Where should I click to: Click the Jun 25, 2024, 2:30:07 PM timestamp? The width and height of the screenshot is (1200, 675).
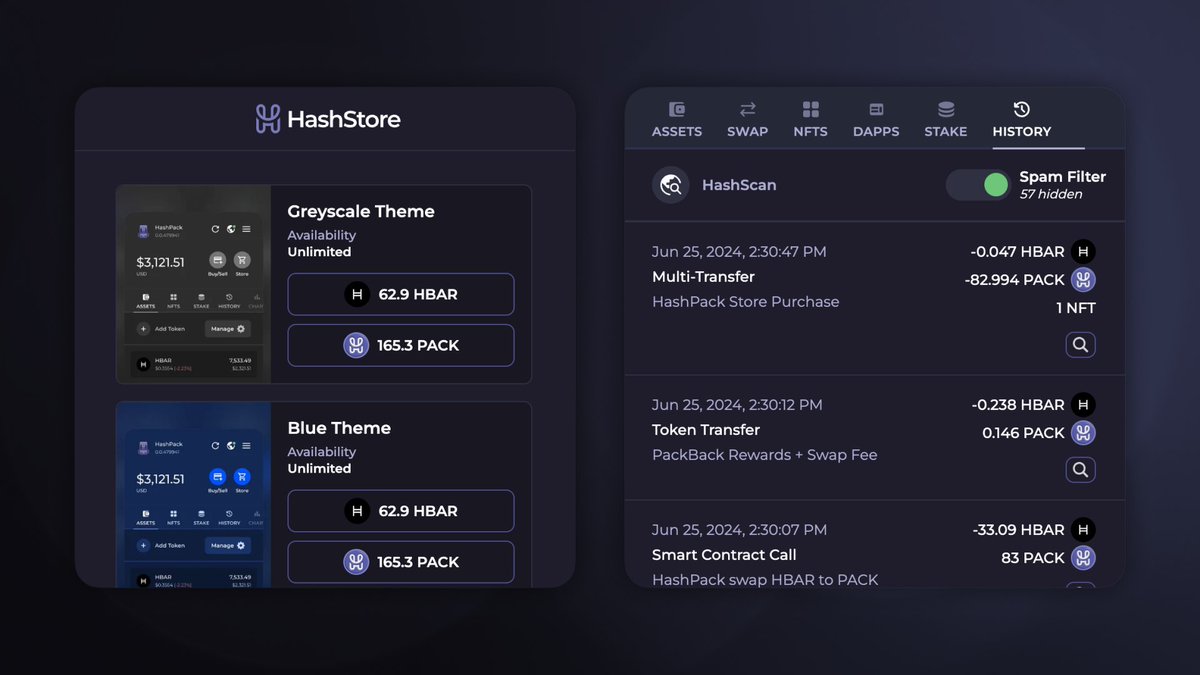[739, 530]
